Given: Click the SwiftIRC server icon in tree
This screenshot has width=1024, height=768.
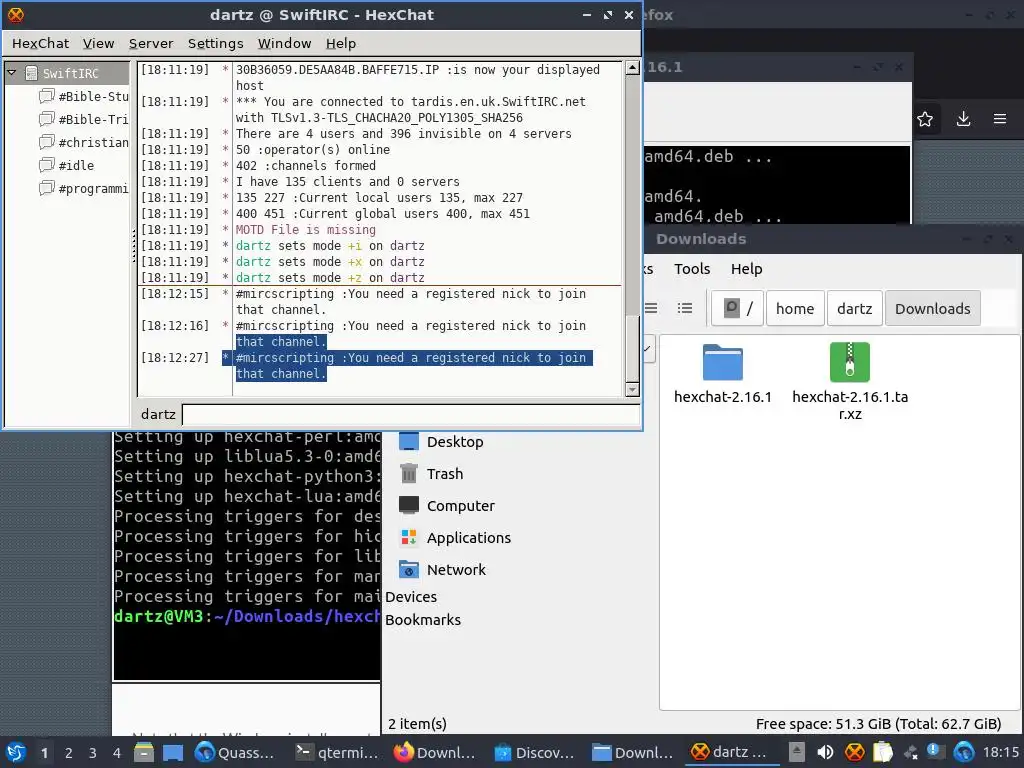Looking at the screenshot, I should pos(31,73).
